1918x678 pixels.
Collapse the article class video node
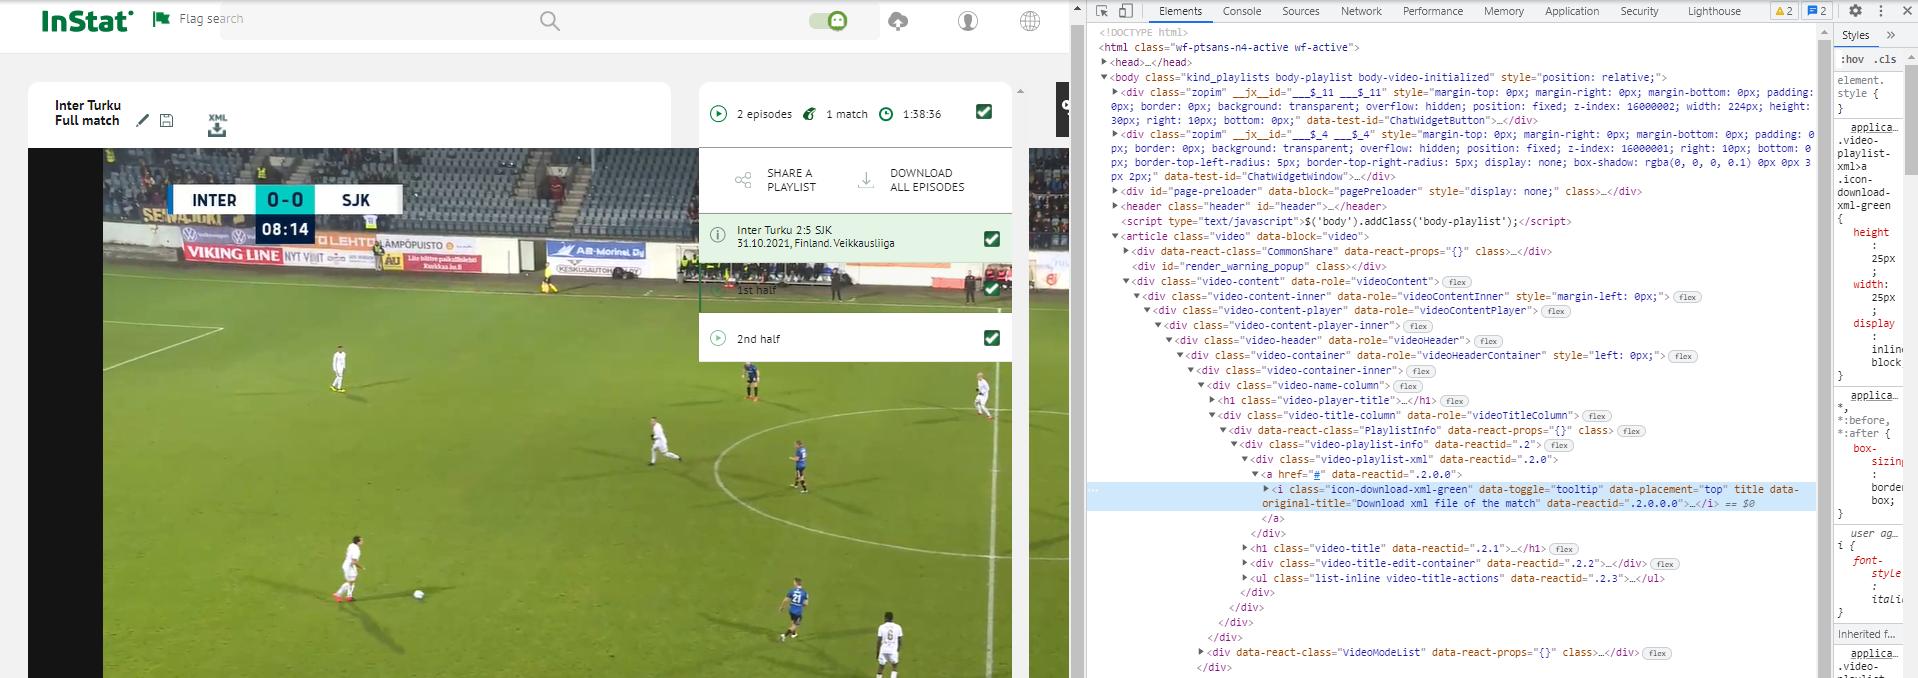pos(1116,236)
